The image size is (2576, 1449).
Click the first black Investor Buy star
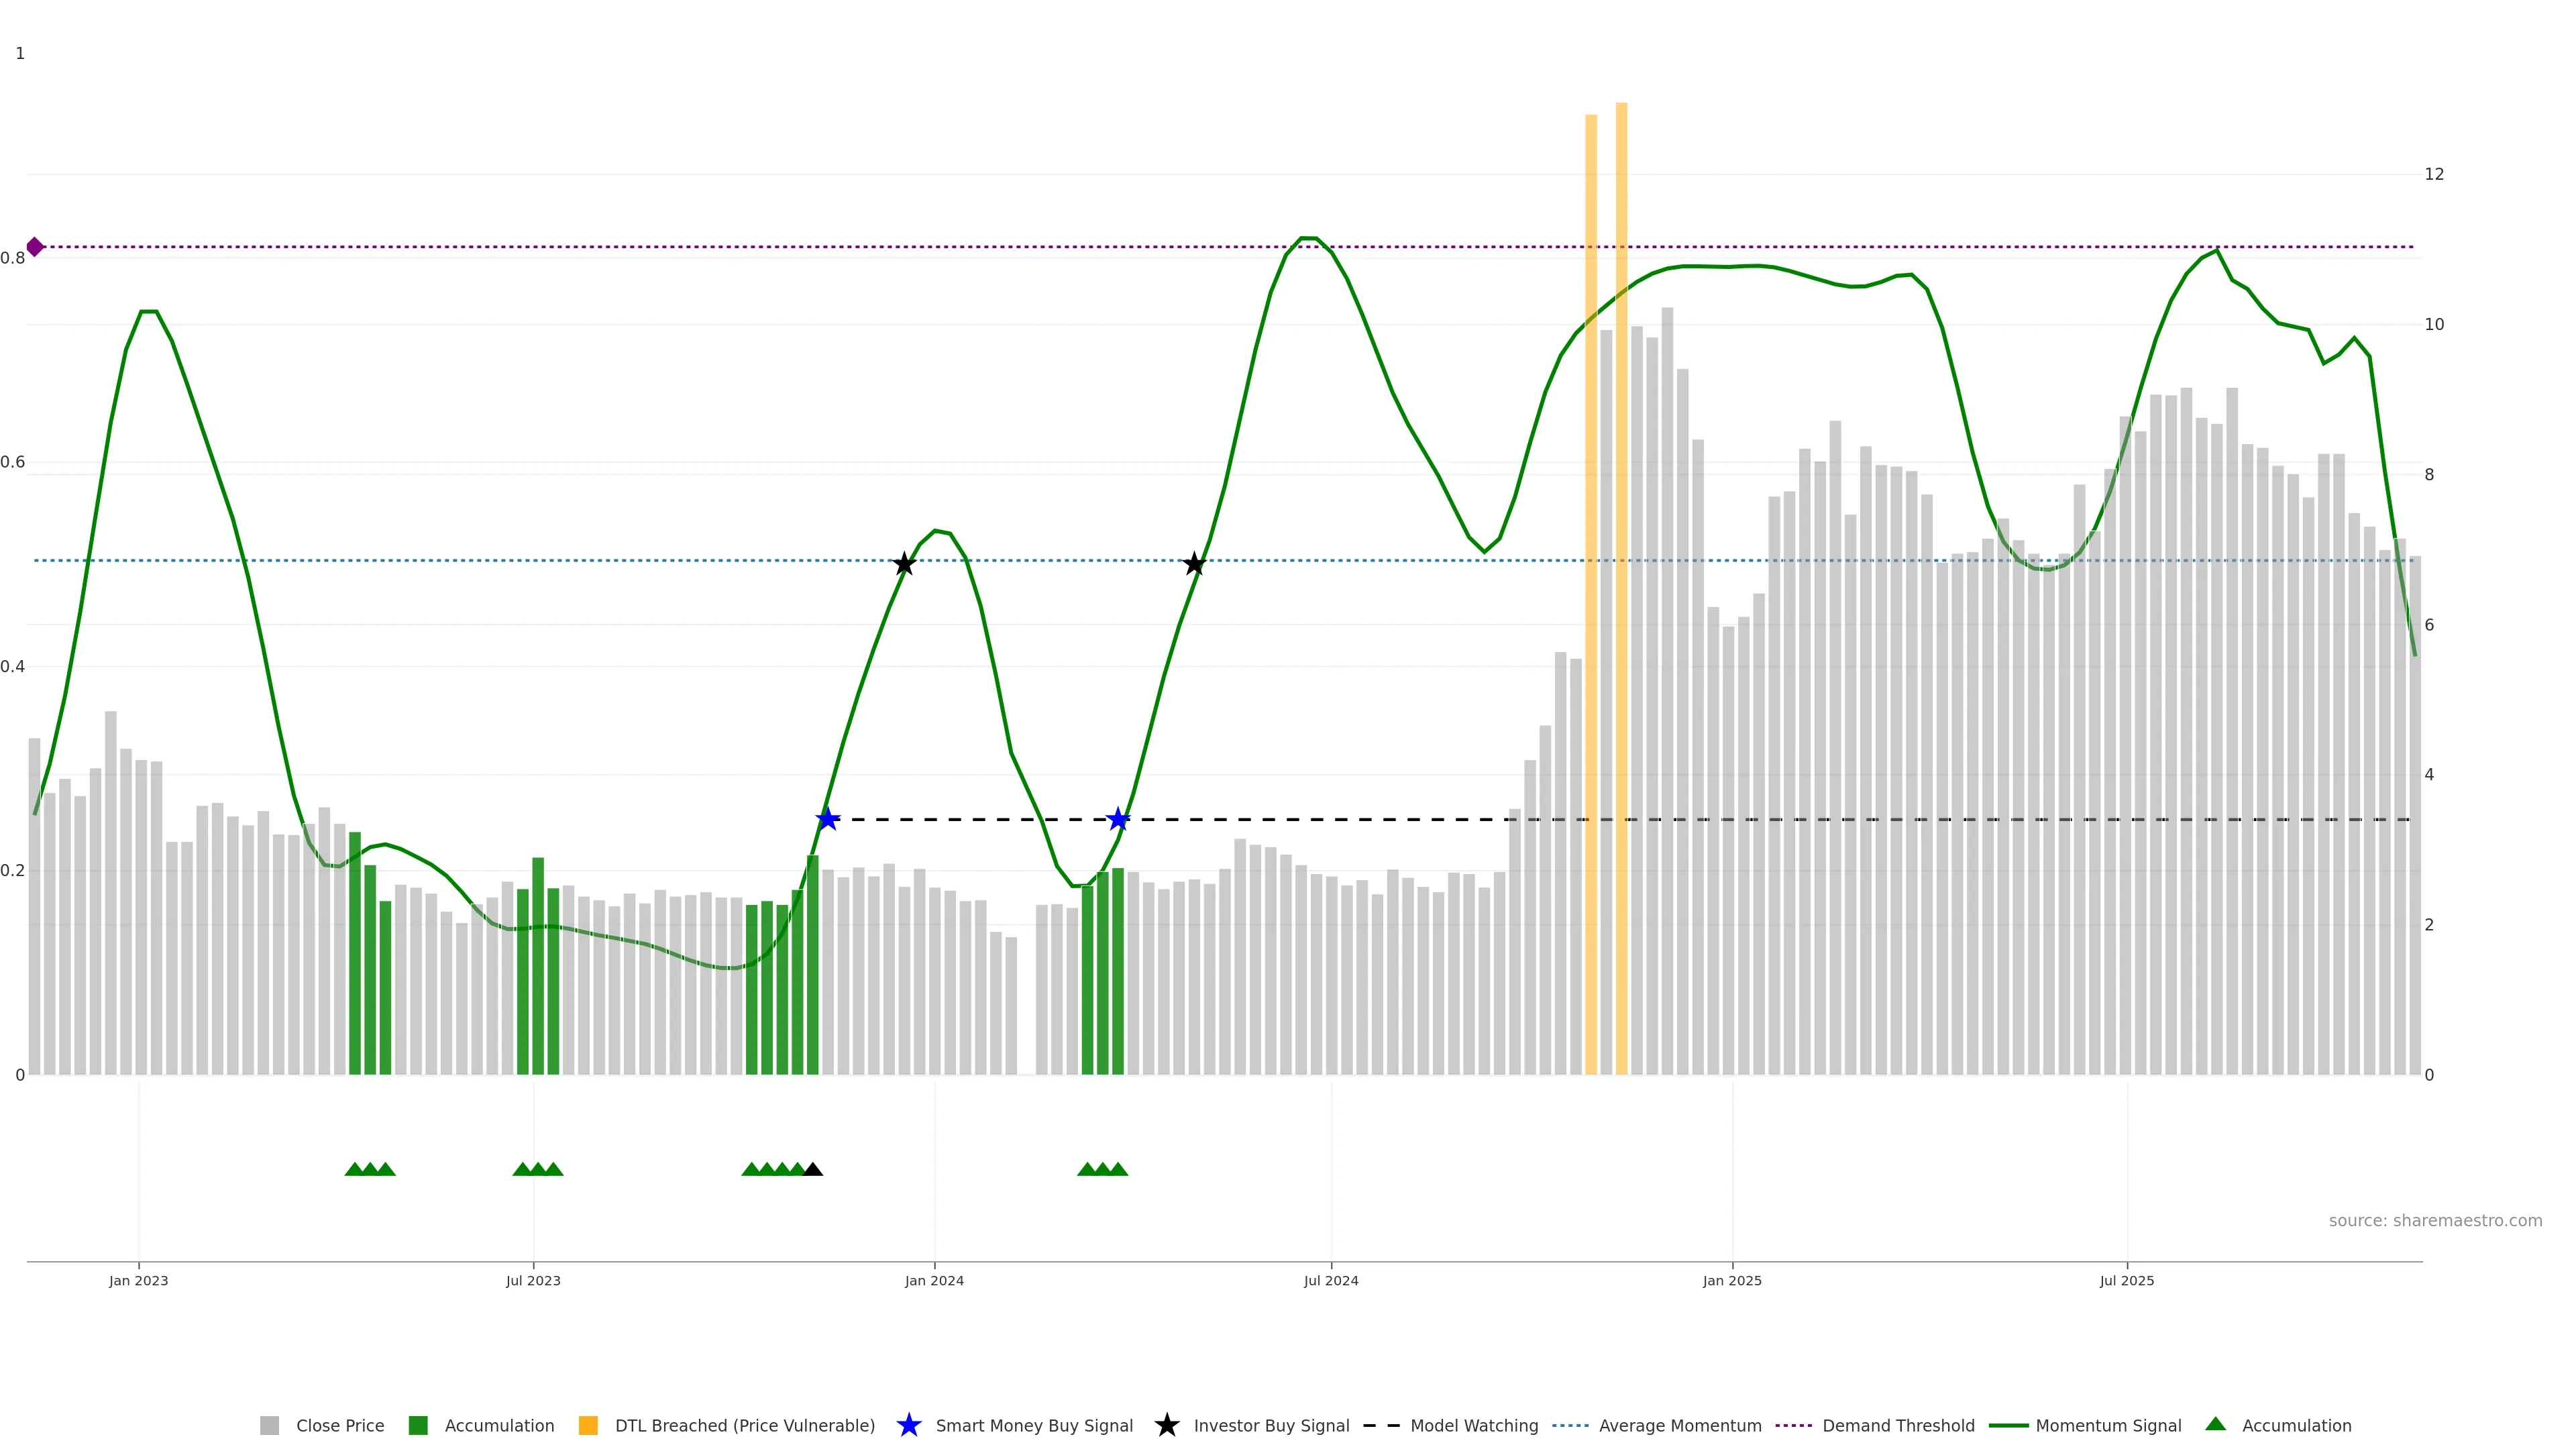click(904, 564)
